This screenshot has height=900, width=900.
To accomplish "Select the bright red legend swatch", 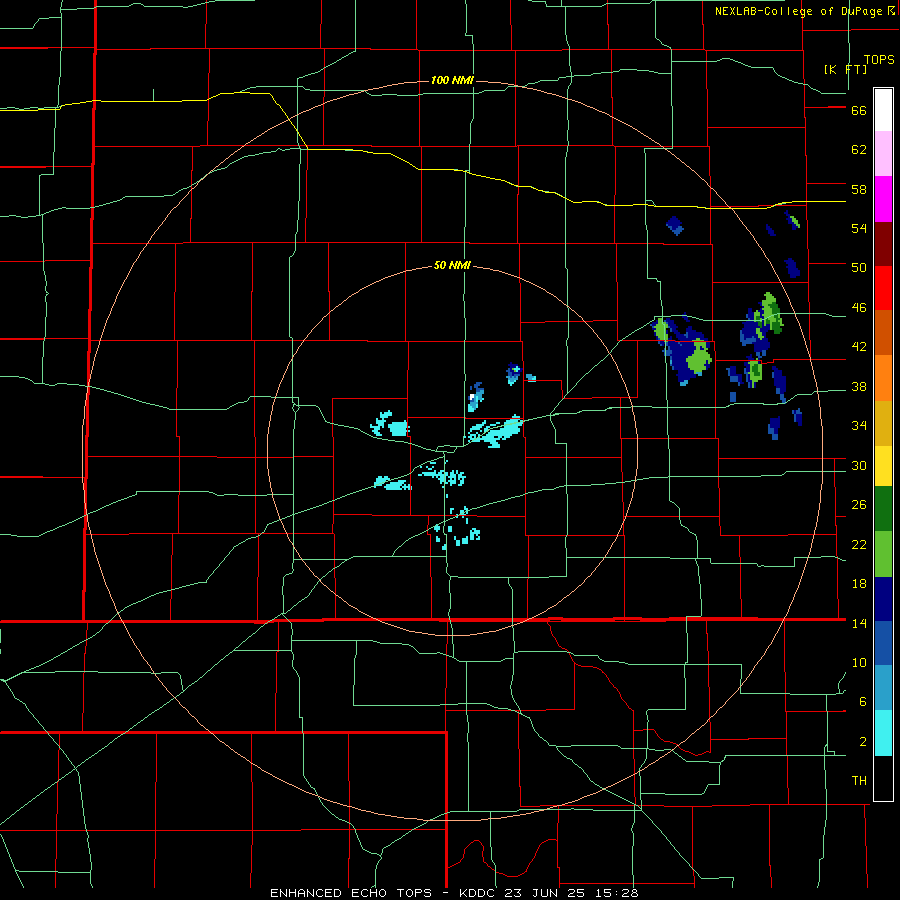I will 883,288.
